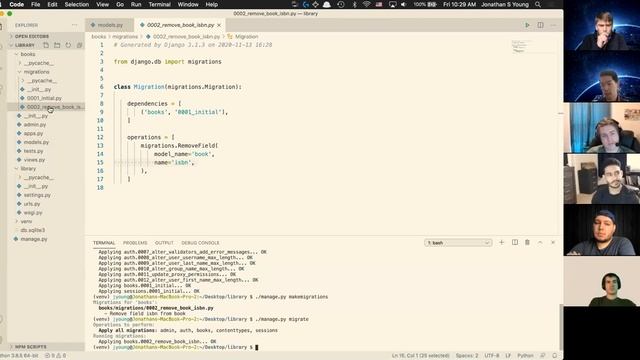Screen dimensions: 640x360
Task: Open Bluetooth menu bar icon
Action: pyautogui.click(x=354, y=4)
